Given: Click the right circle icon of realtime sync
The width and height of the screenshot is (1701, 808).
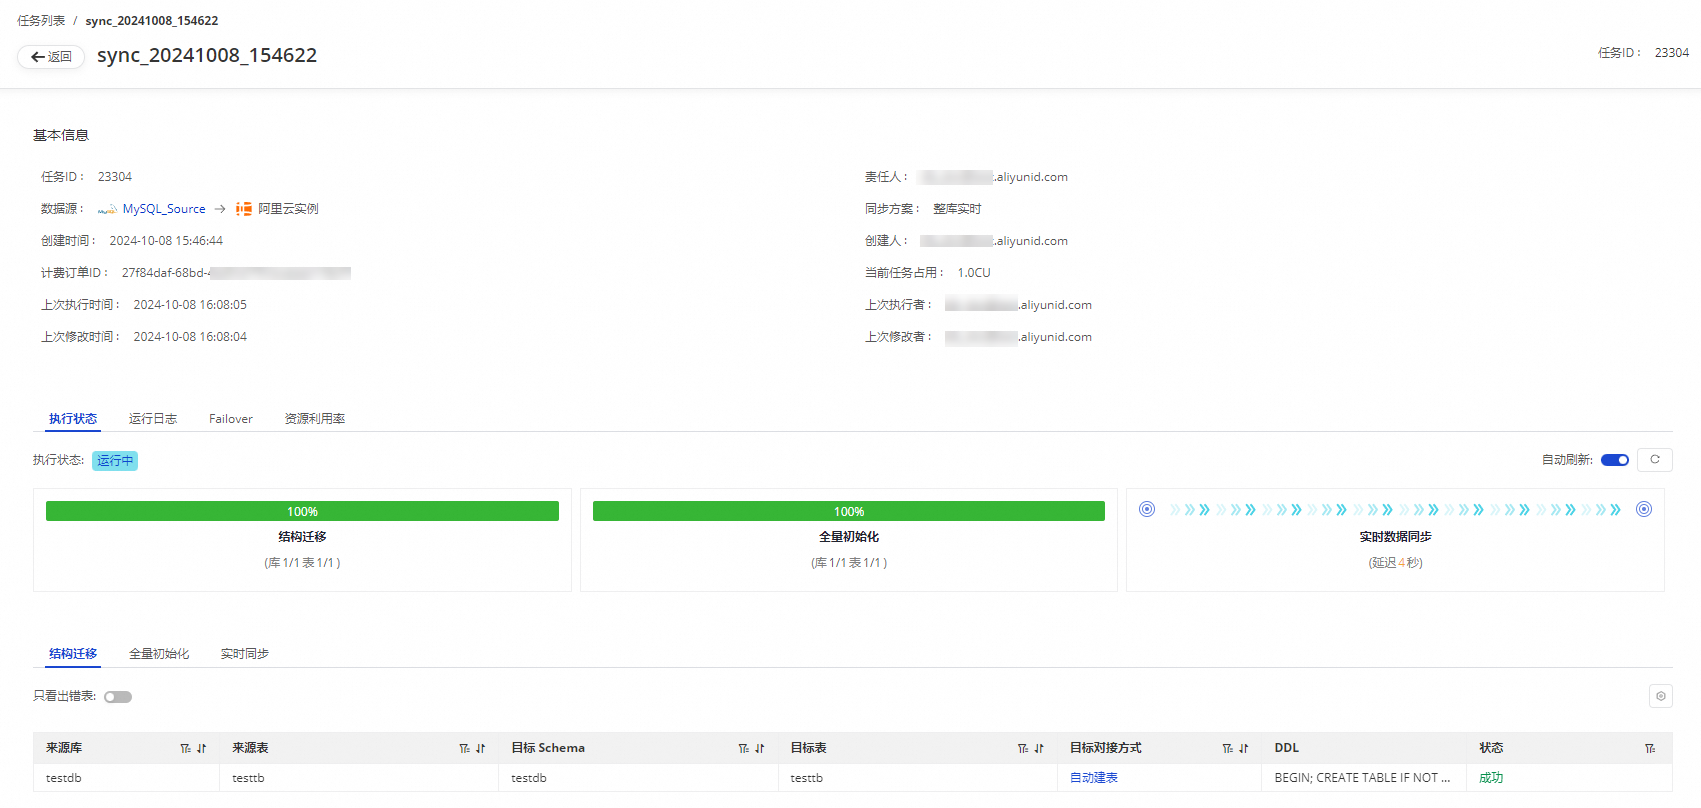Looking at the screenshot, I should pos(1644,509).
